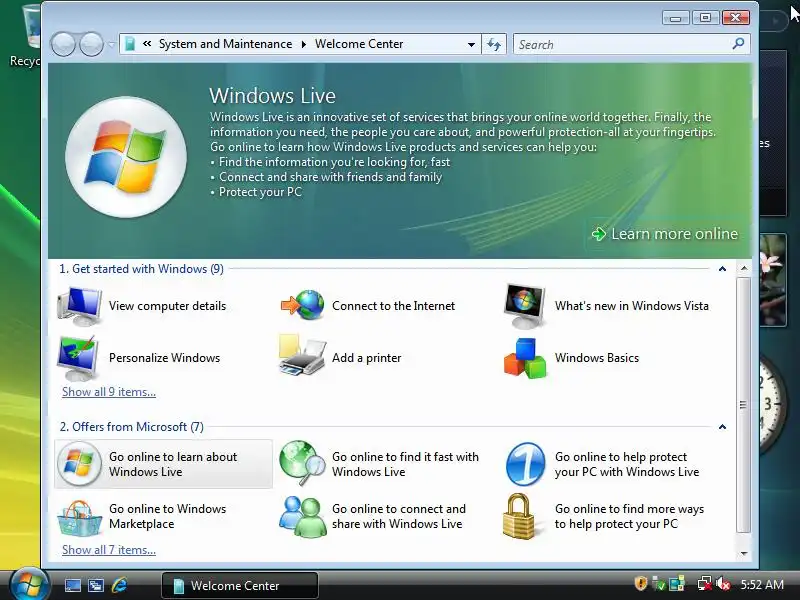Open the Windows Basics colored cubes icon
The height and width of the screenshot is (600, 800).
525,358
